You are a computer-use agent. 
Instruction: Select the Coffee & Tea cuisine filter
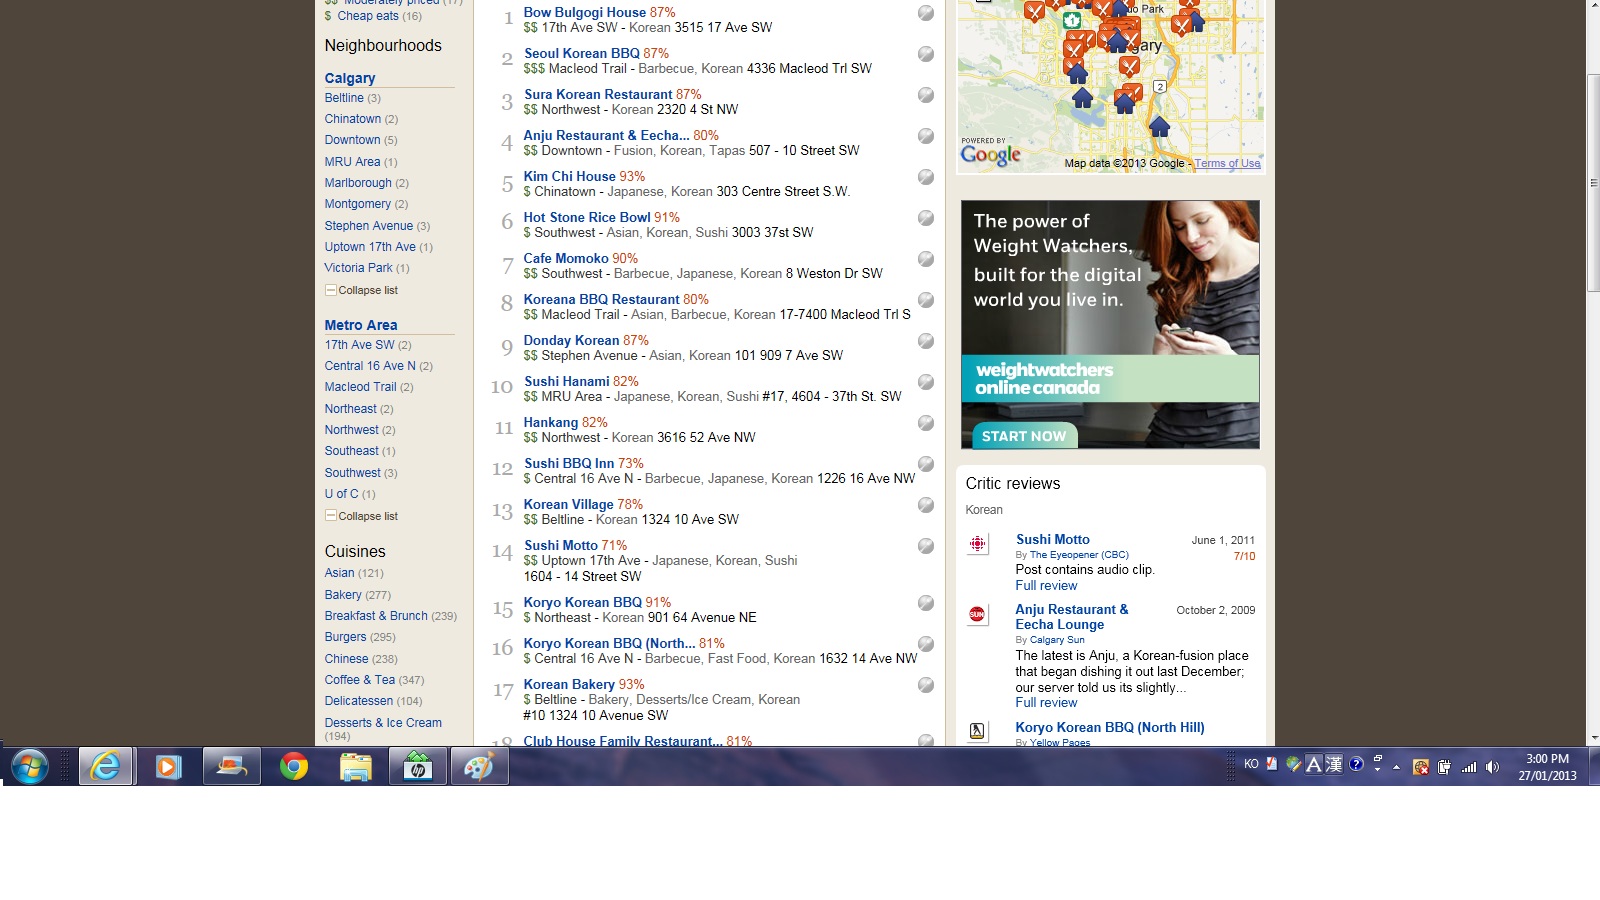pos(360,680)
